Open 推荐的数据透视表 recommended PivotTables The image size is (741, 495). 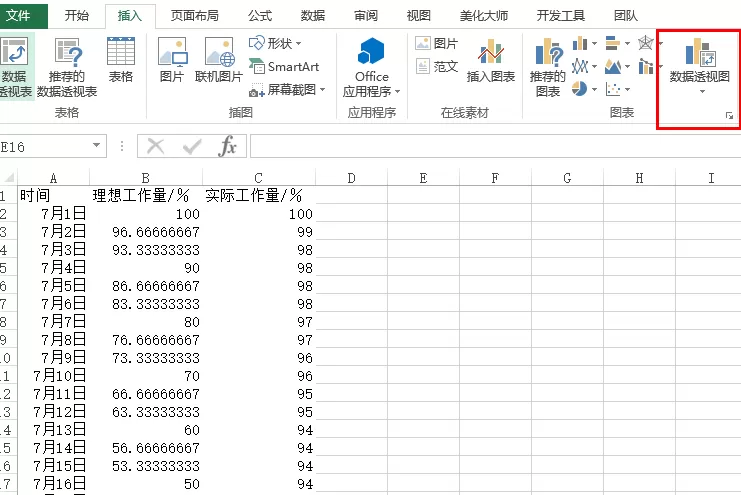(x=67, y=66)
